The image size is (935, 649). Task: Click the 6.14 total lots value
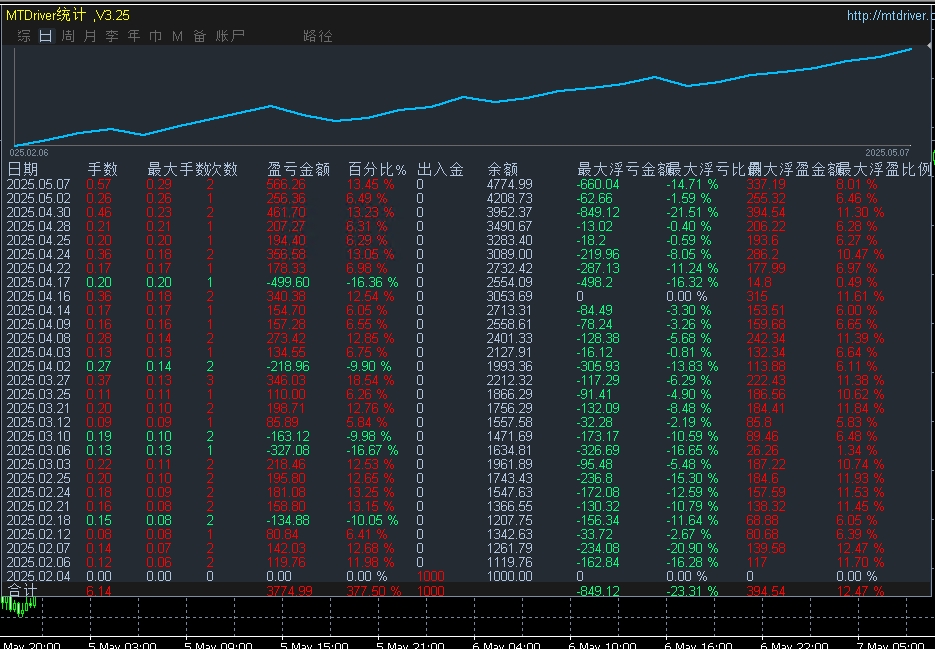point(98,591)
